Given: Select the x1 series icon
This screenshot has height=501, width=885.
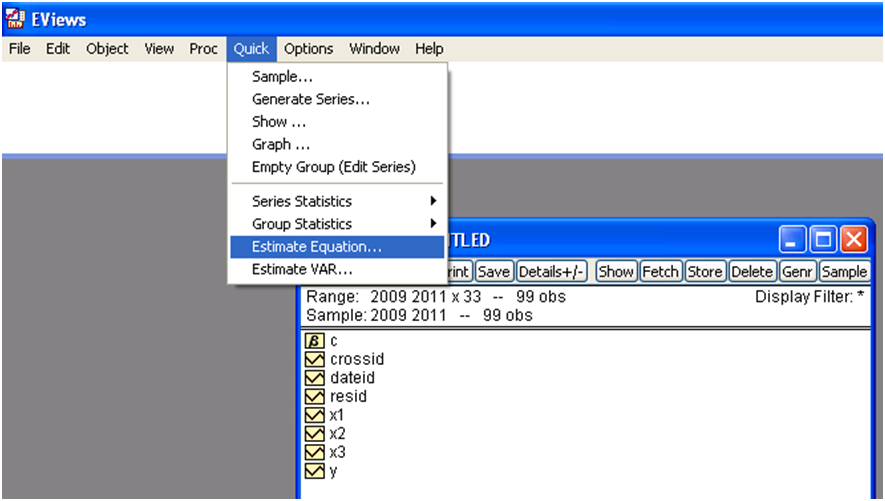Looking at the screenshot, I should click(314, 415).
